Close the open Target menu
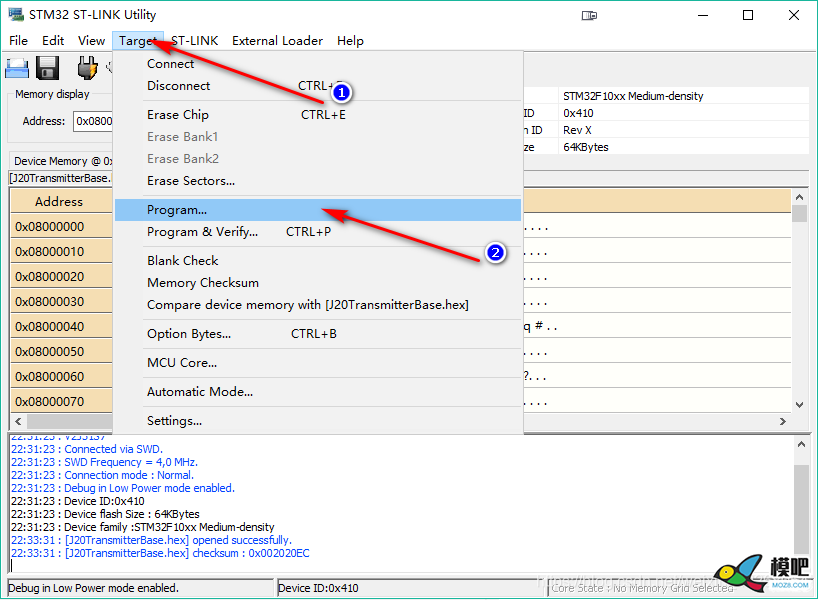The height and width of the screenshot is (600, 818). tap(138, 41)
